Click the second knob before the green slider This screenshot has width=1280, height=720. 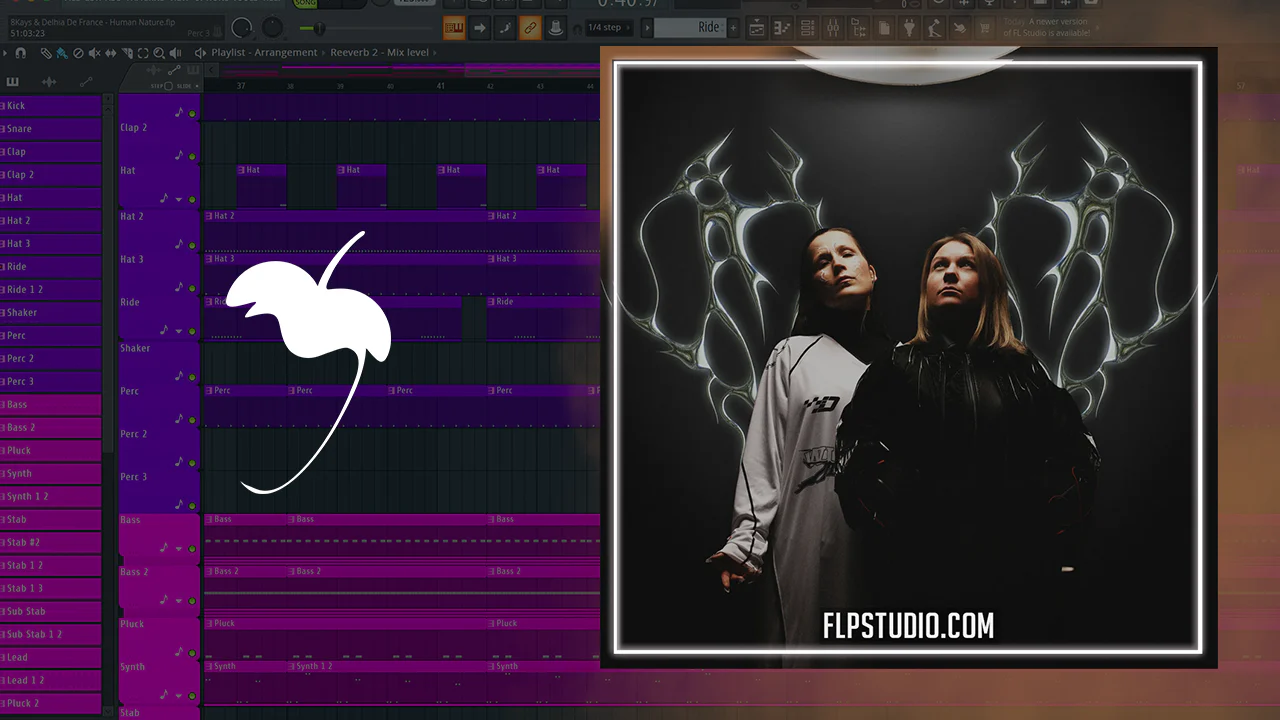coord(273,27)
